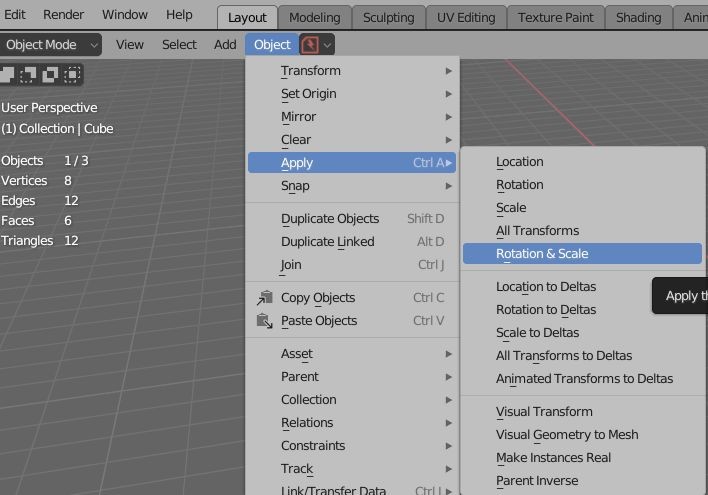Select Make Instances Real

[x=582, y=458]
